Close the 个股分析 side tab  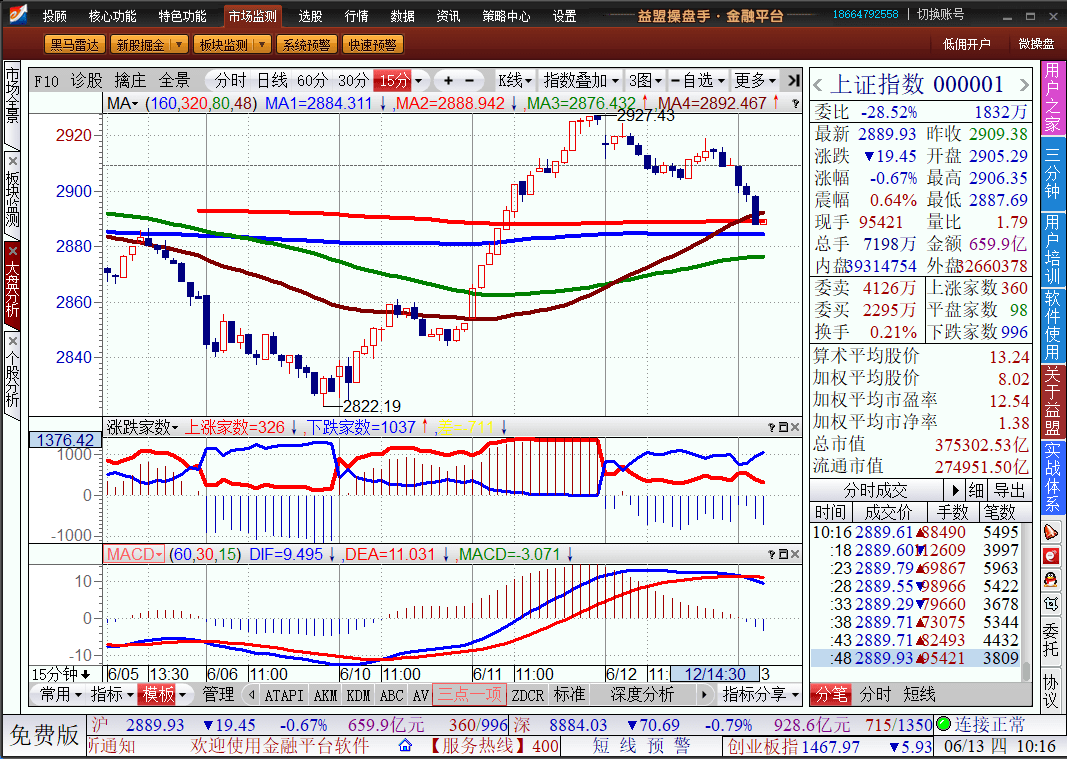pyautogui.click(x=12, y=340)
